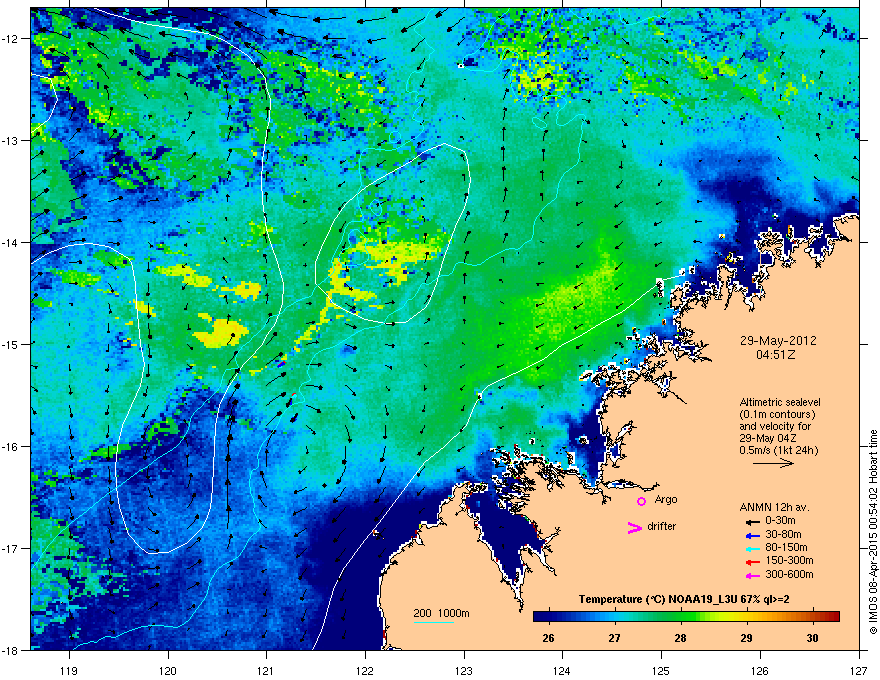The image size is (880, 680).
Task: Click the red 150-300m arrow legend symbol
Action: (753, 562)
